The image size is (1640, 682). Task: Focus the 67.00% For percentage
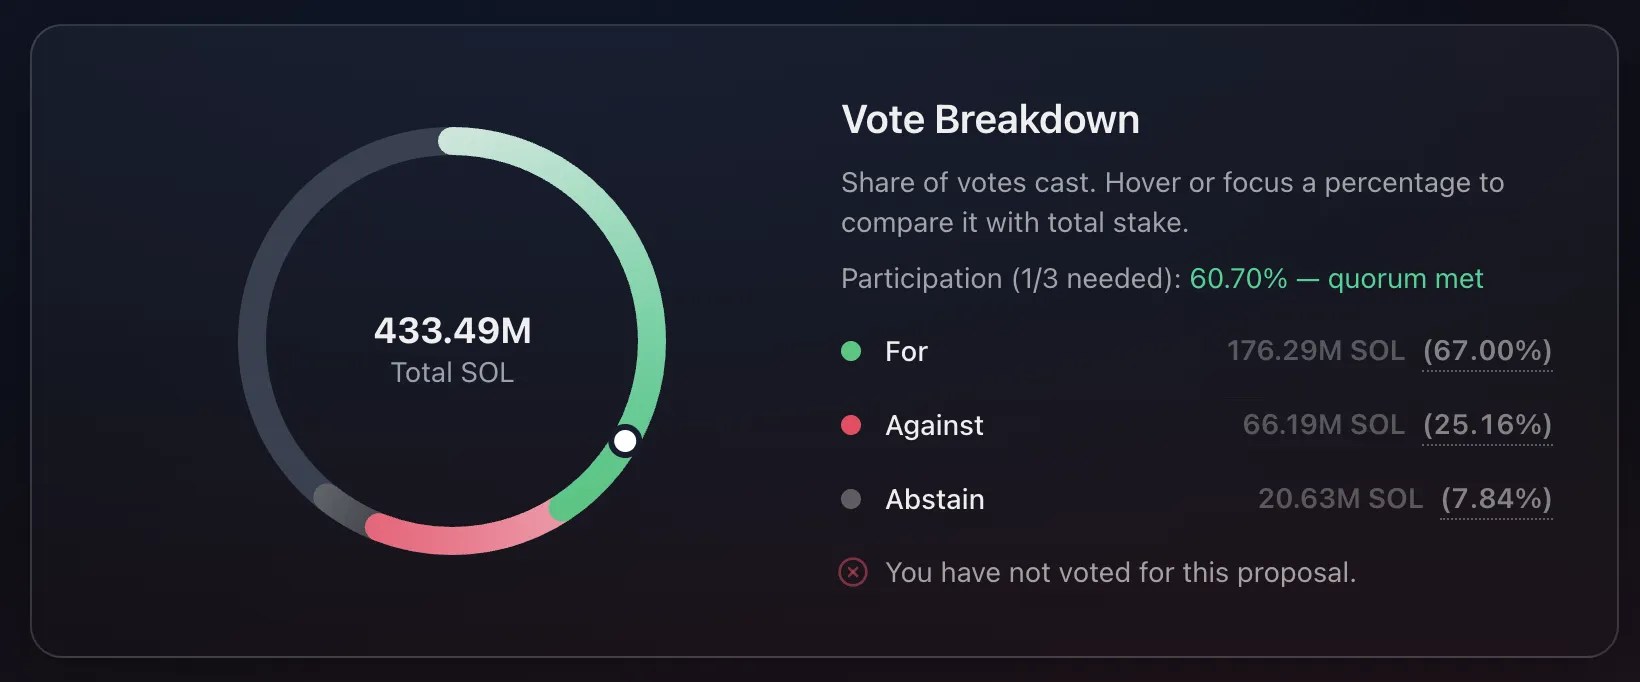click(1487, 351)
